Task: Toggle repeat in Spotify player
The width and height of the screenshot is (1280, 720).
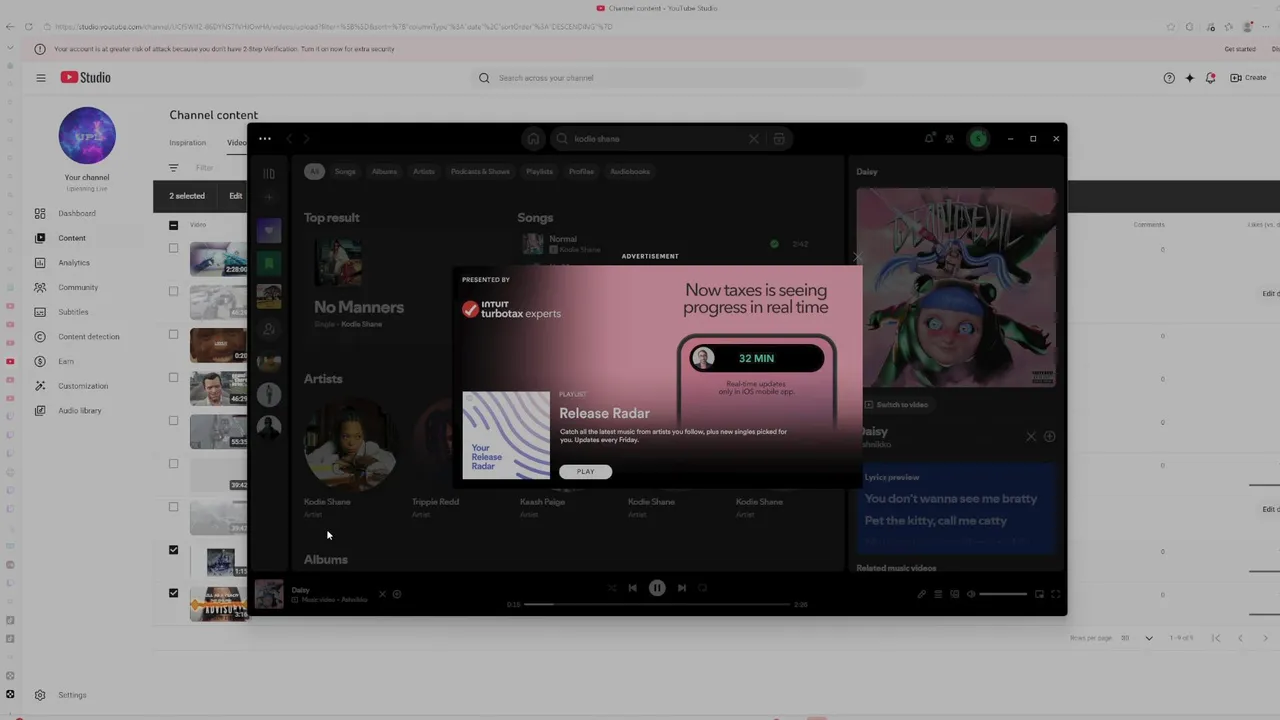Action: (703, 588)
